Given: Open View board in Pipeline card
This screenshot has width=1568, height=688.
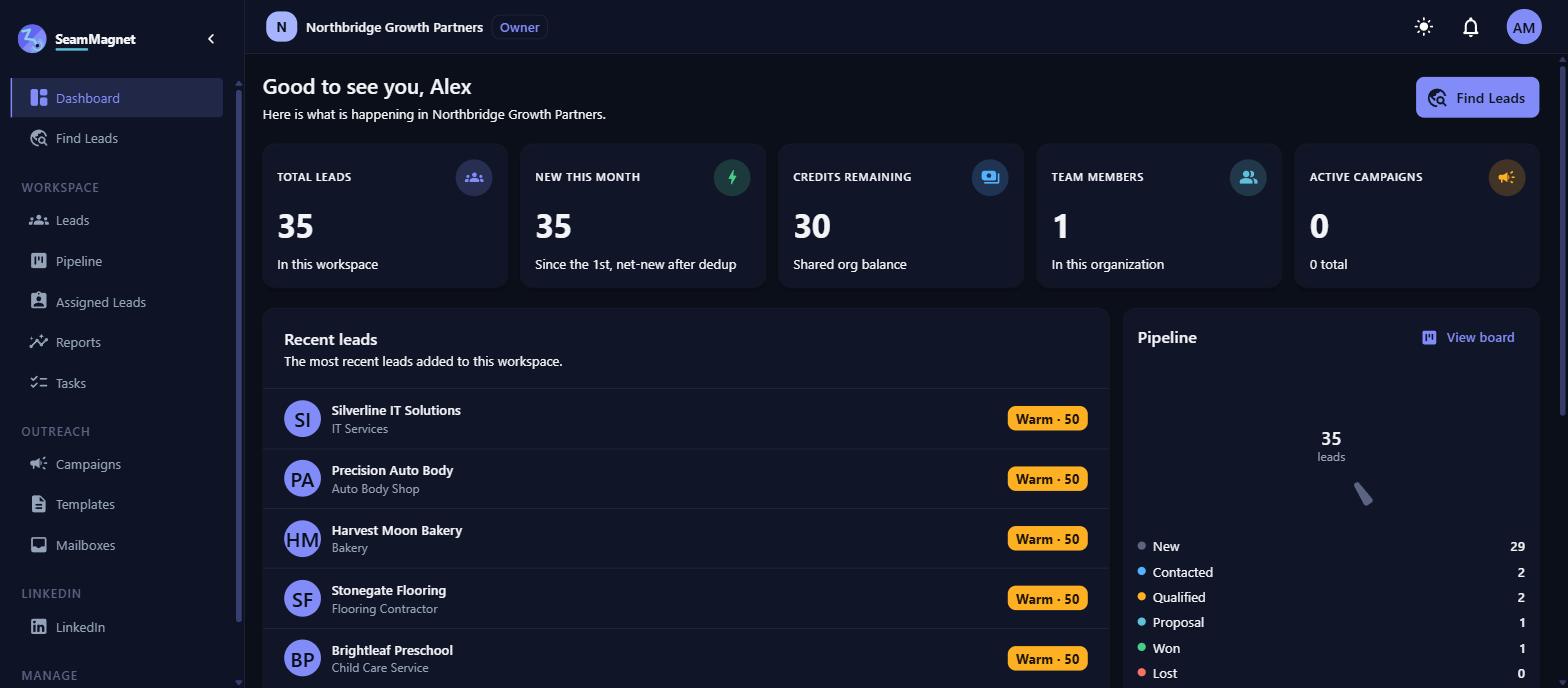Looking at the screenshot, I should 1468,338.
